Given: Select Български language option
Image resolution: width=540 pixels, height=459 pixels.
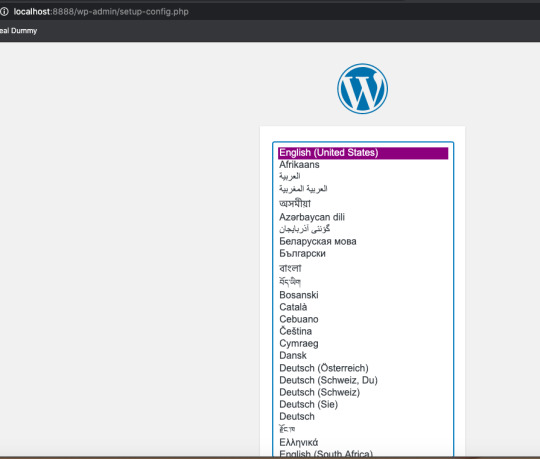Looking at the screenshot, I should [x=363, y=253].
